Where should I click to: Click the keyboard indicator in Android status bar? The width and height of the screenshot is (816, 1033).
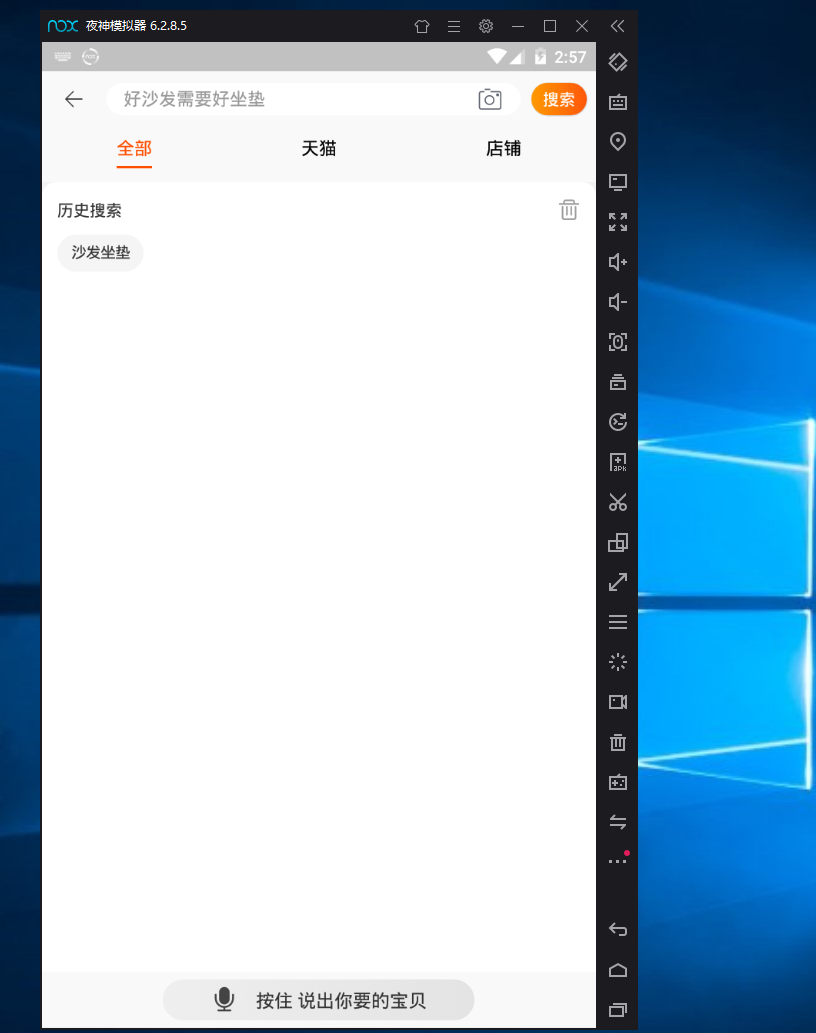pyautogui.click(x=63, y=57)
